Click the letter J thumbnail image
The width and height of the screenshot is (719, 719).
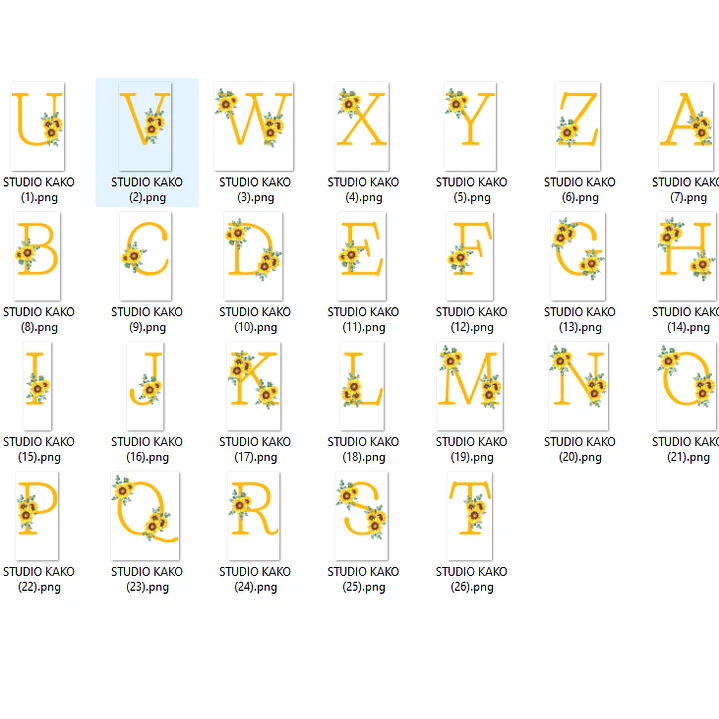(x=145, y=386)
